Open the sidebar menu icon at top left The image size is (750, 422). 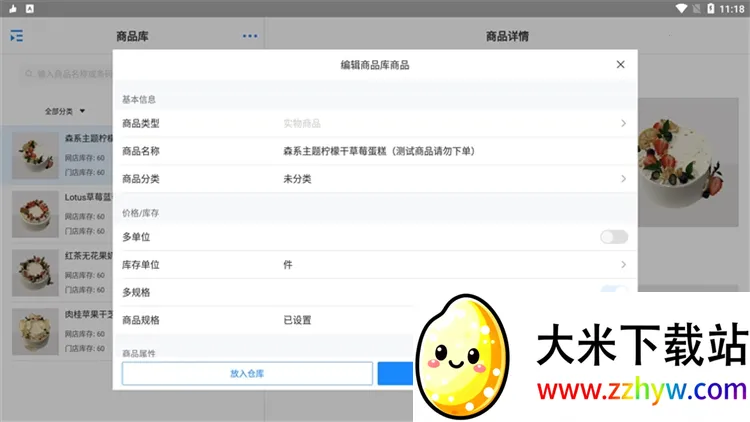pos(16,37)
